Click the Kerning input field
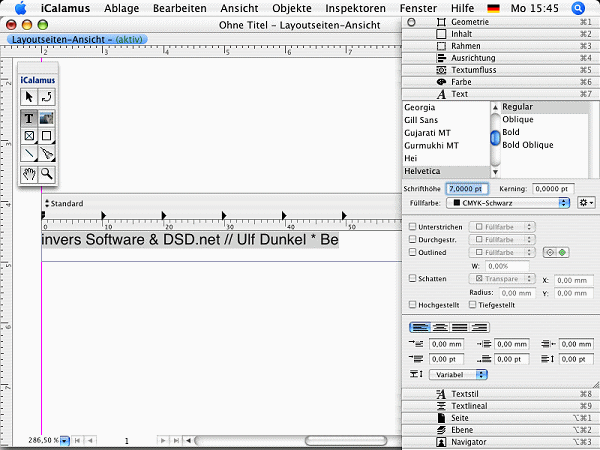Screen dimensions: 600x450 pos(553,189)
